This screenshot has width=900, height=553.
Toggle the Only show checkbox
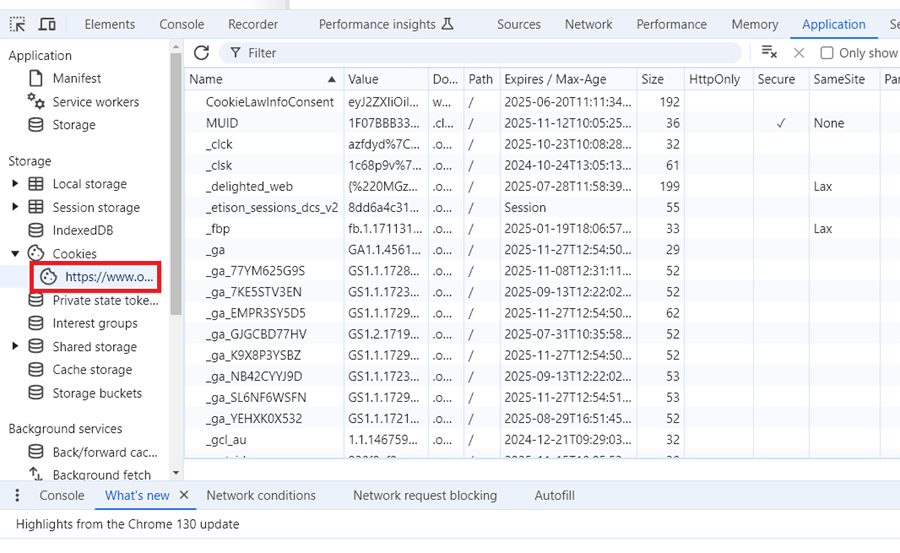coord(827,53)
